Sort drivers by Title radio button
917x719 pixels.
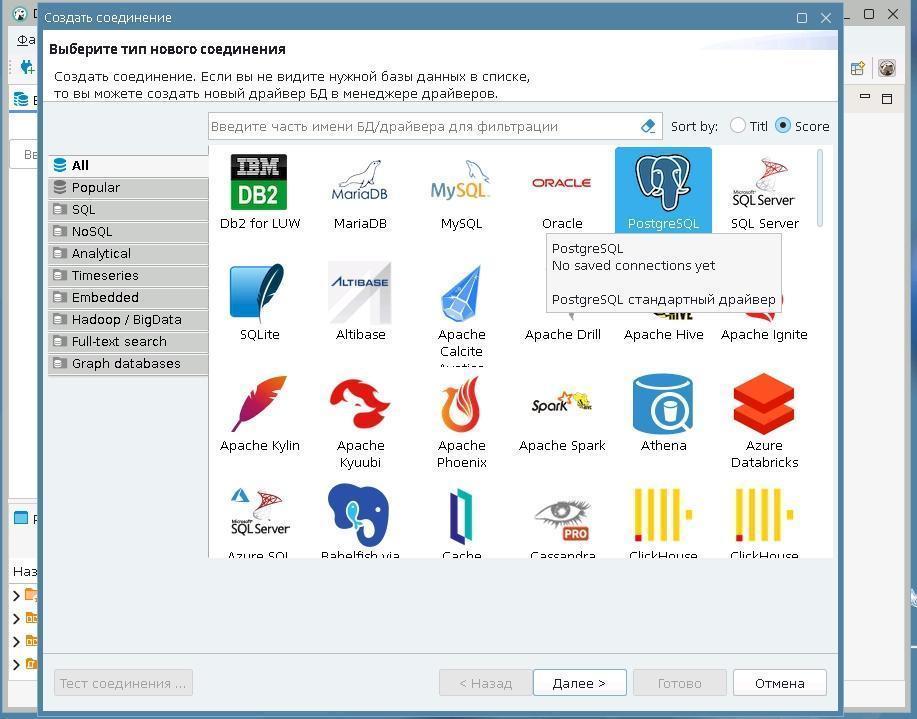click(x=738, y=126)
